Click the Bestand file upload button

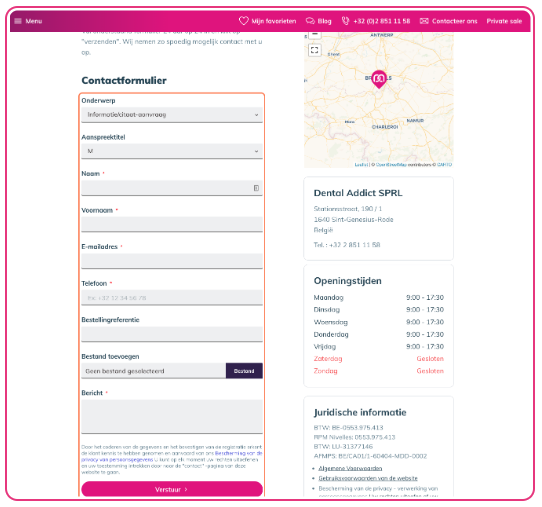pyautogui.click(x=244, y=371)
